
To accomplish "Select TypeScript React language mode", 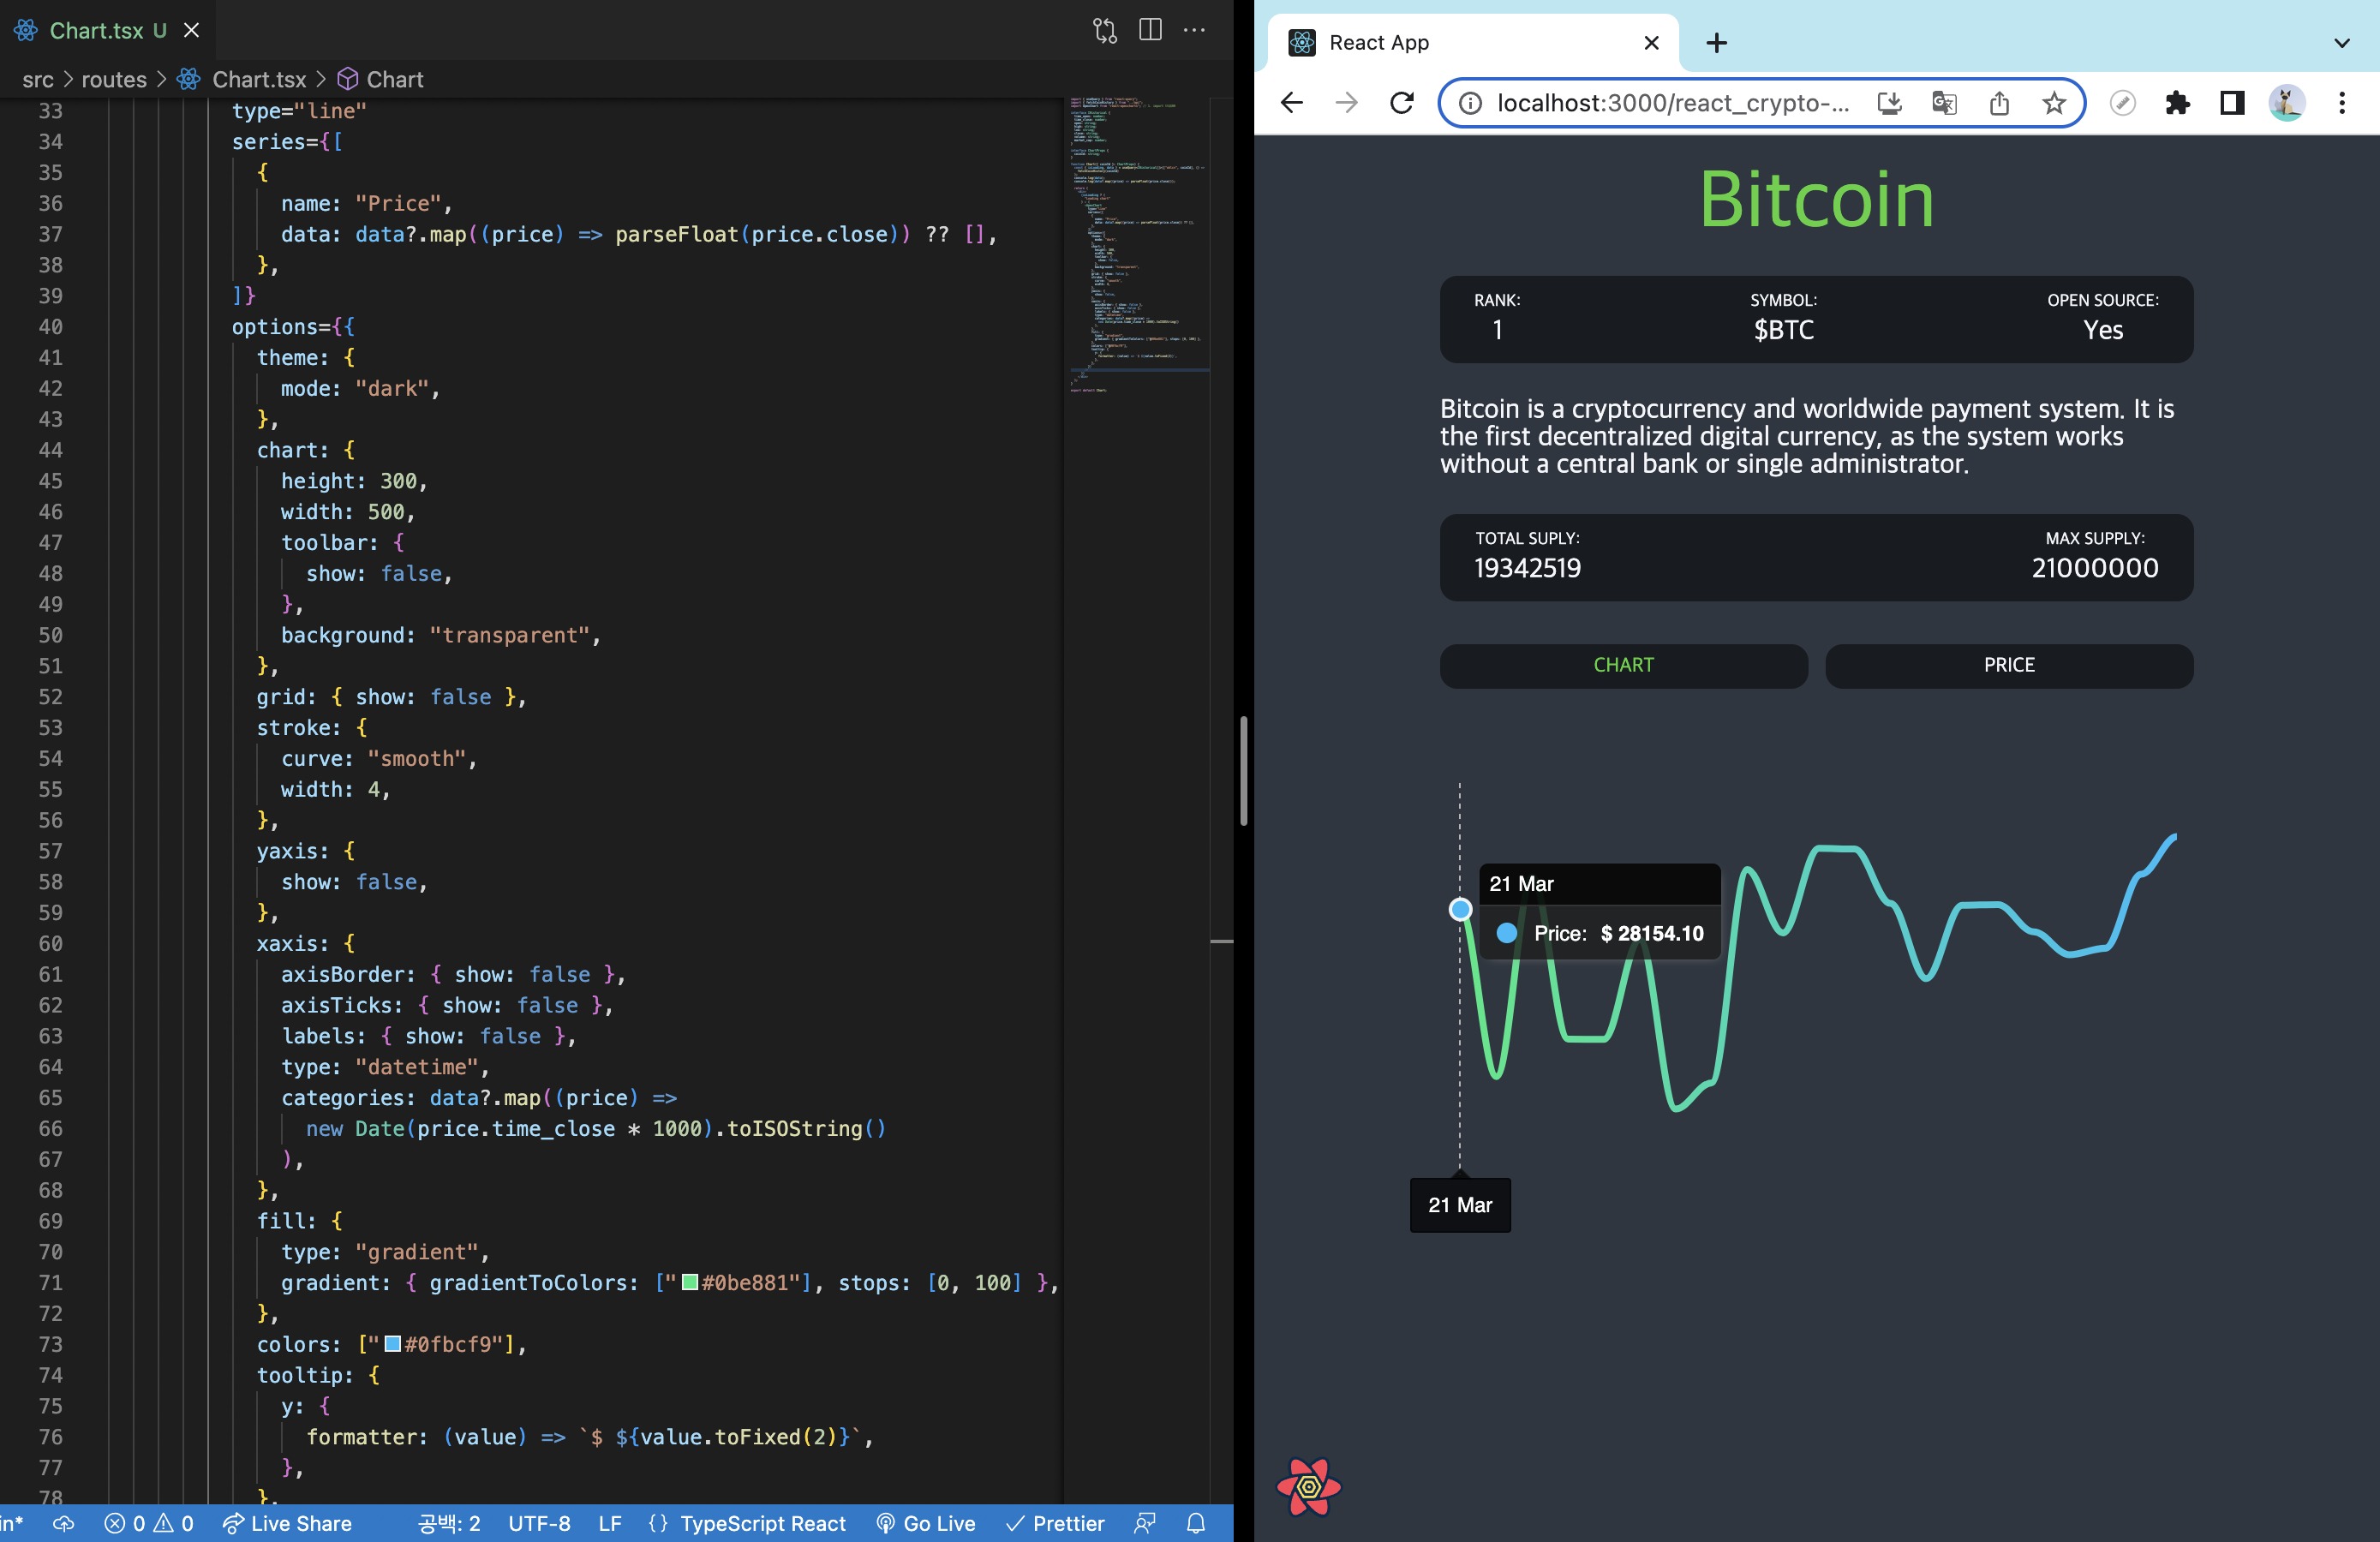I will tap(762, 1523).
